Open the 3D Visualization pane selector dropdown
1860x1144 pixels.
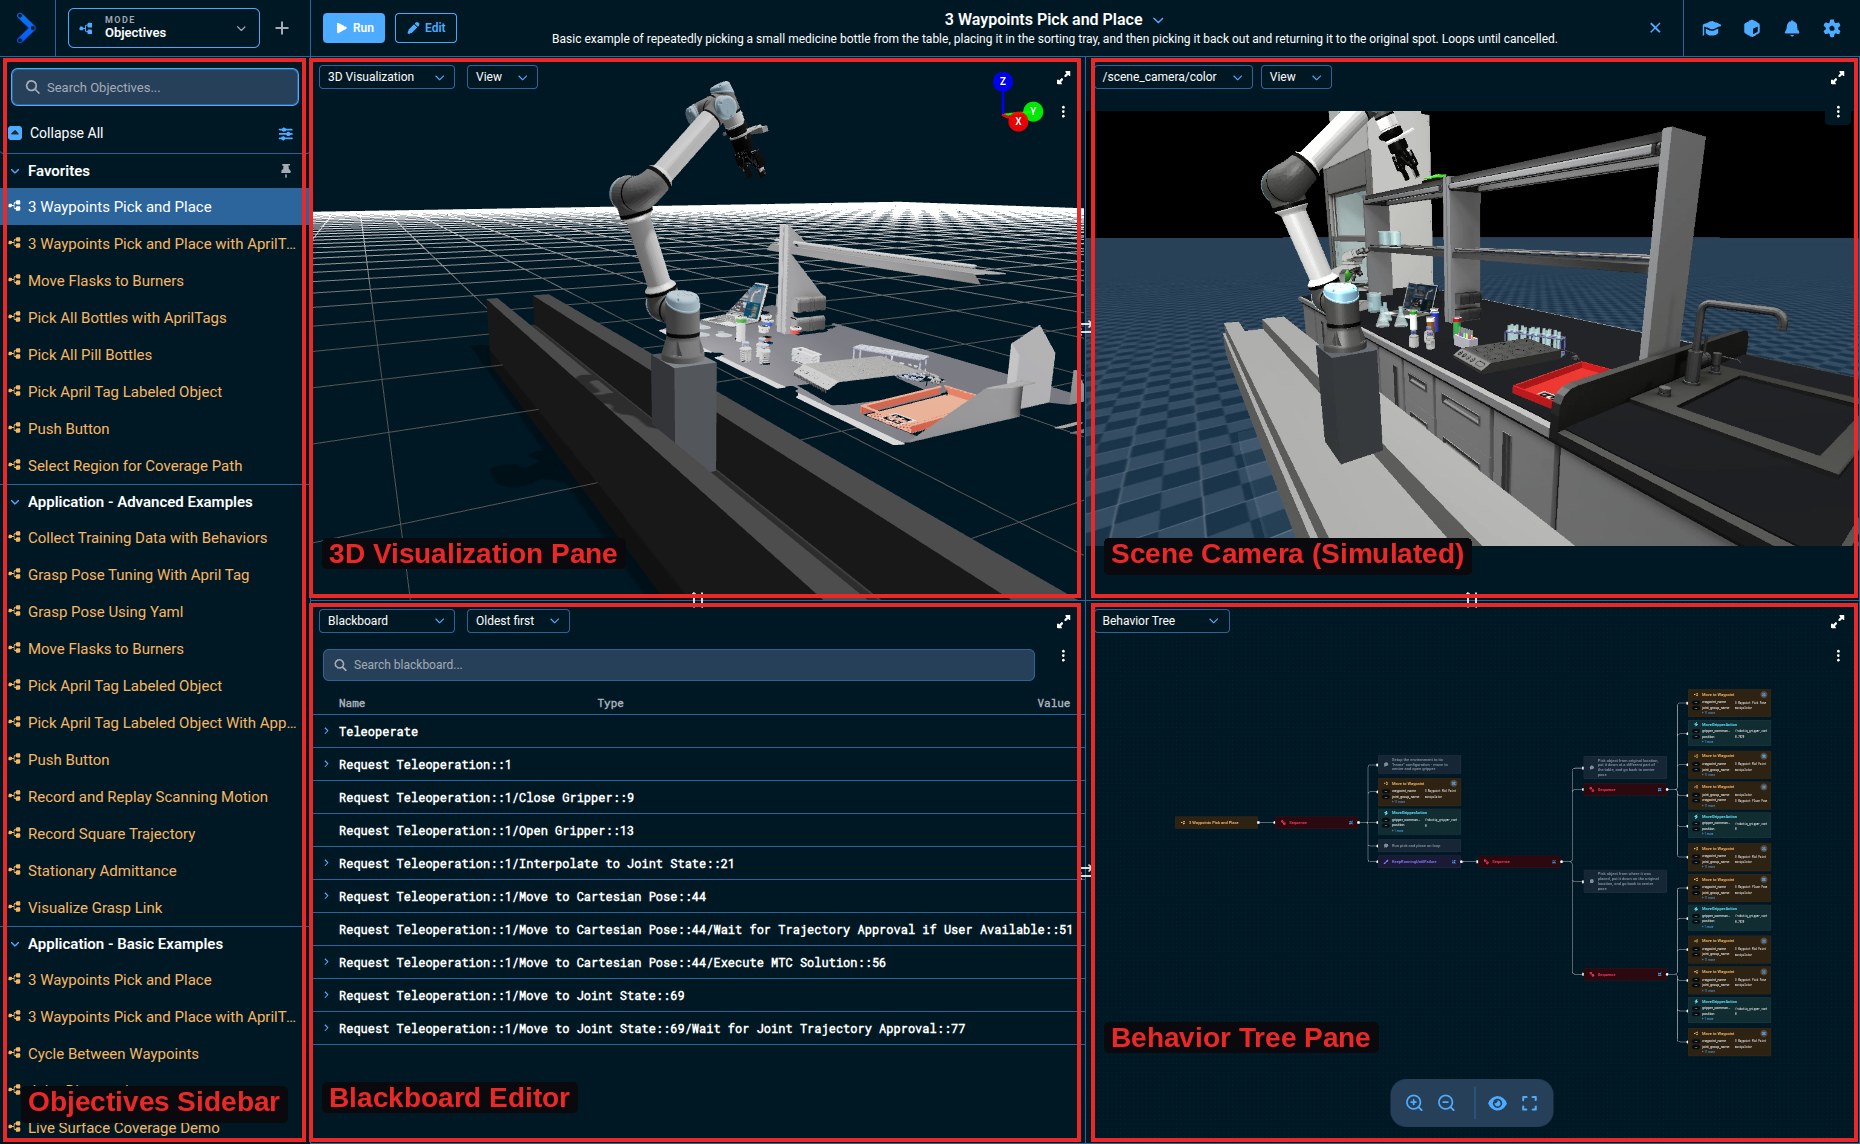coord(386,77)
